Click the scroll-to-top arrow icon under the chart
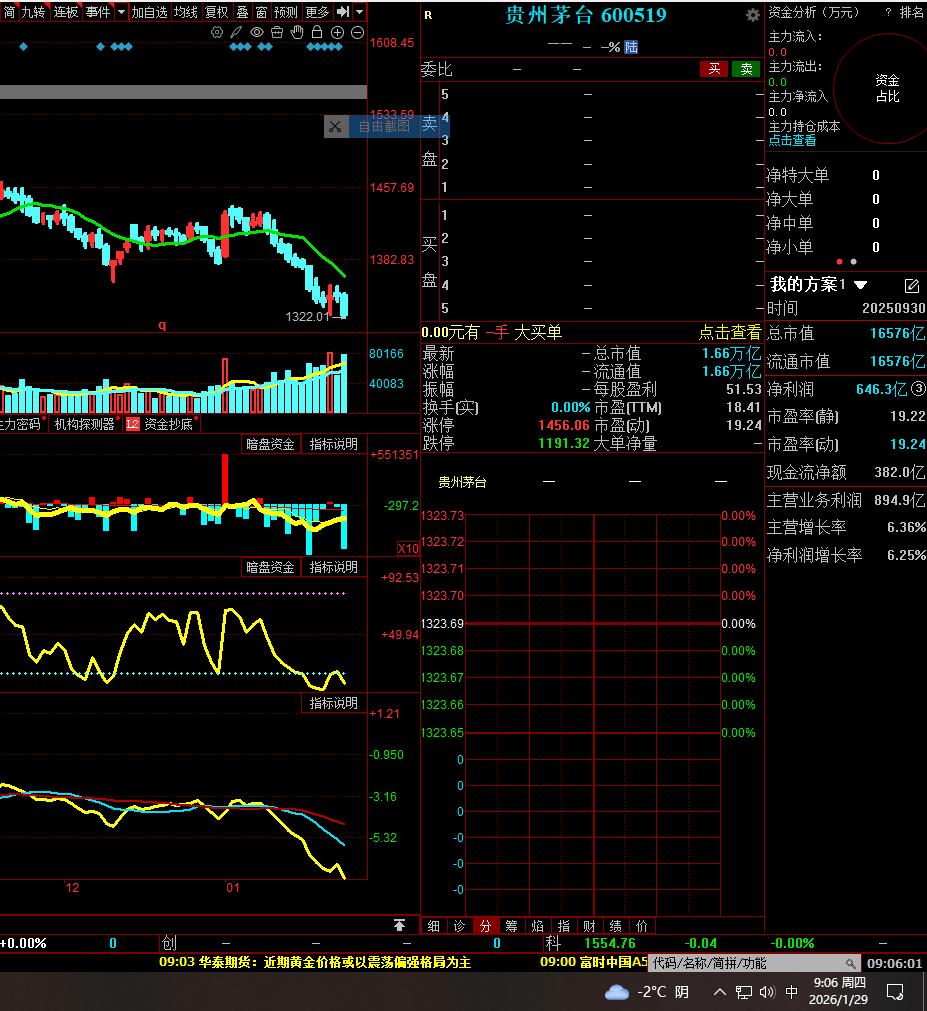 pos(400,925)
